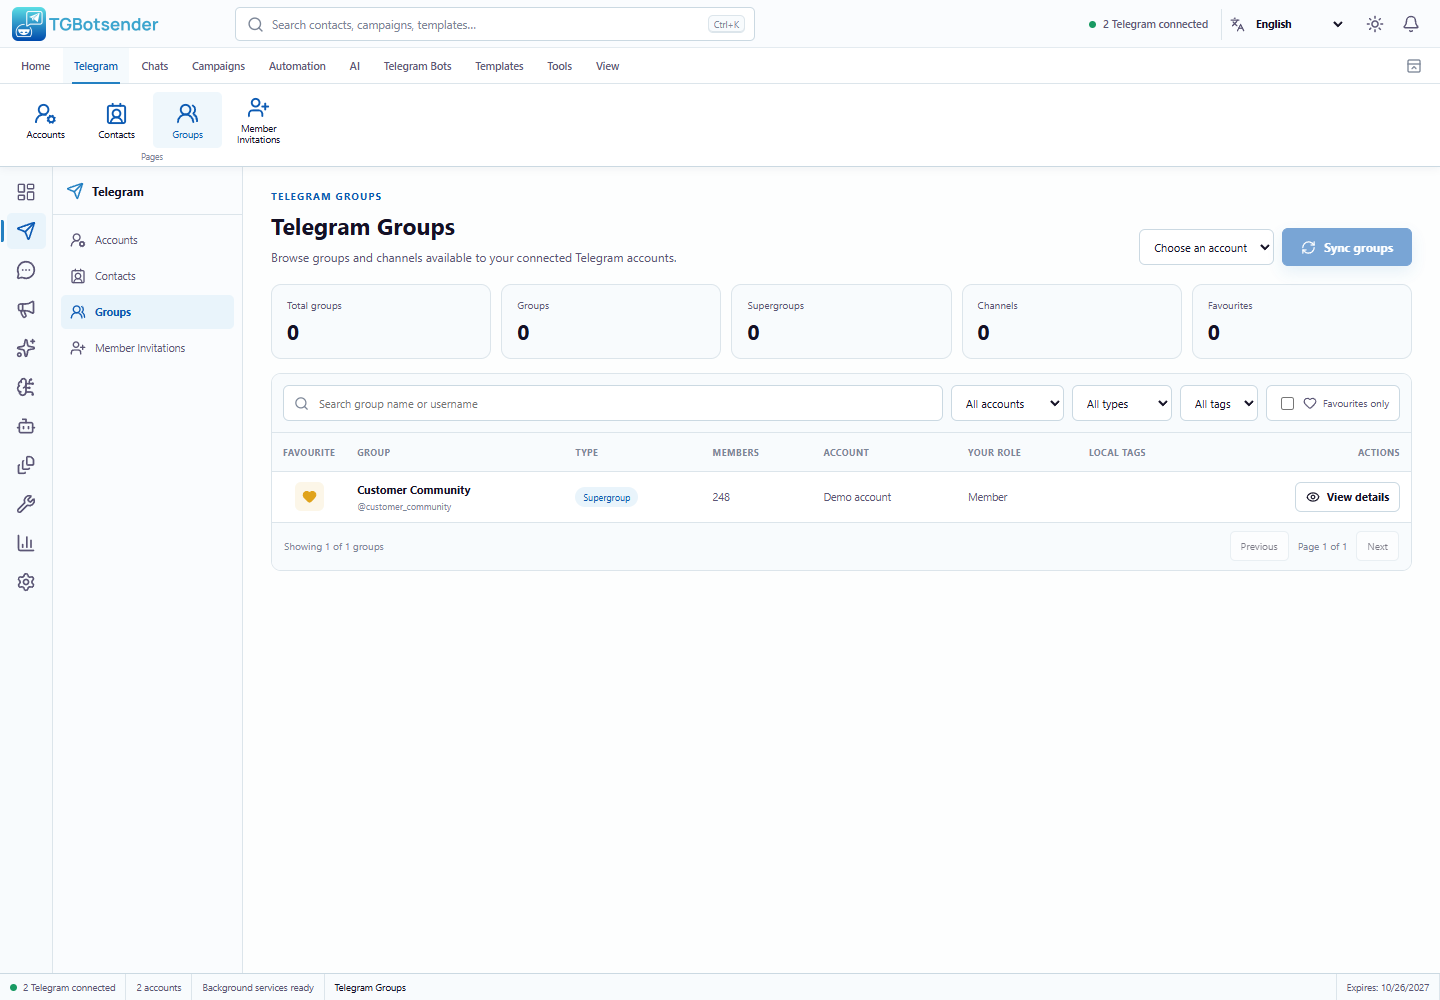Toggle favourite heart for Customer Community
Image resolution: width=1440 pixels, height=1000 pixels.
click(309, 497)
